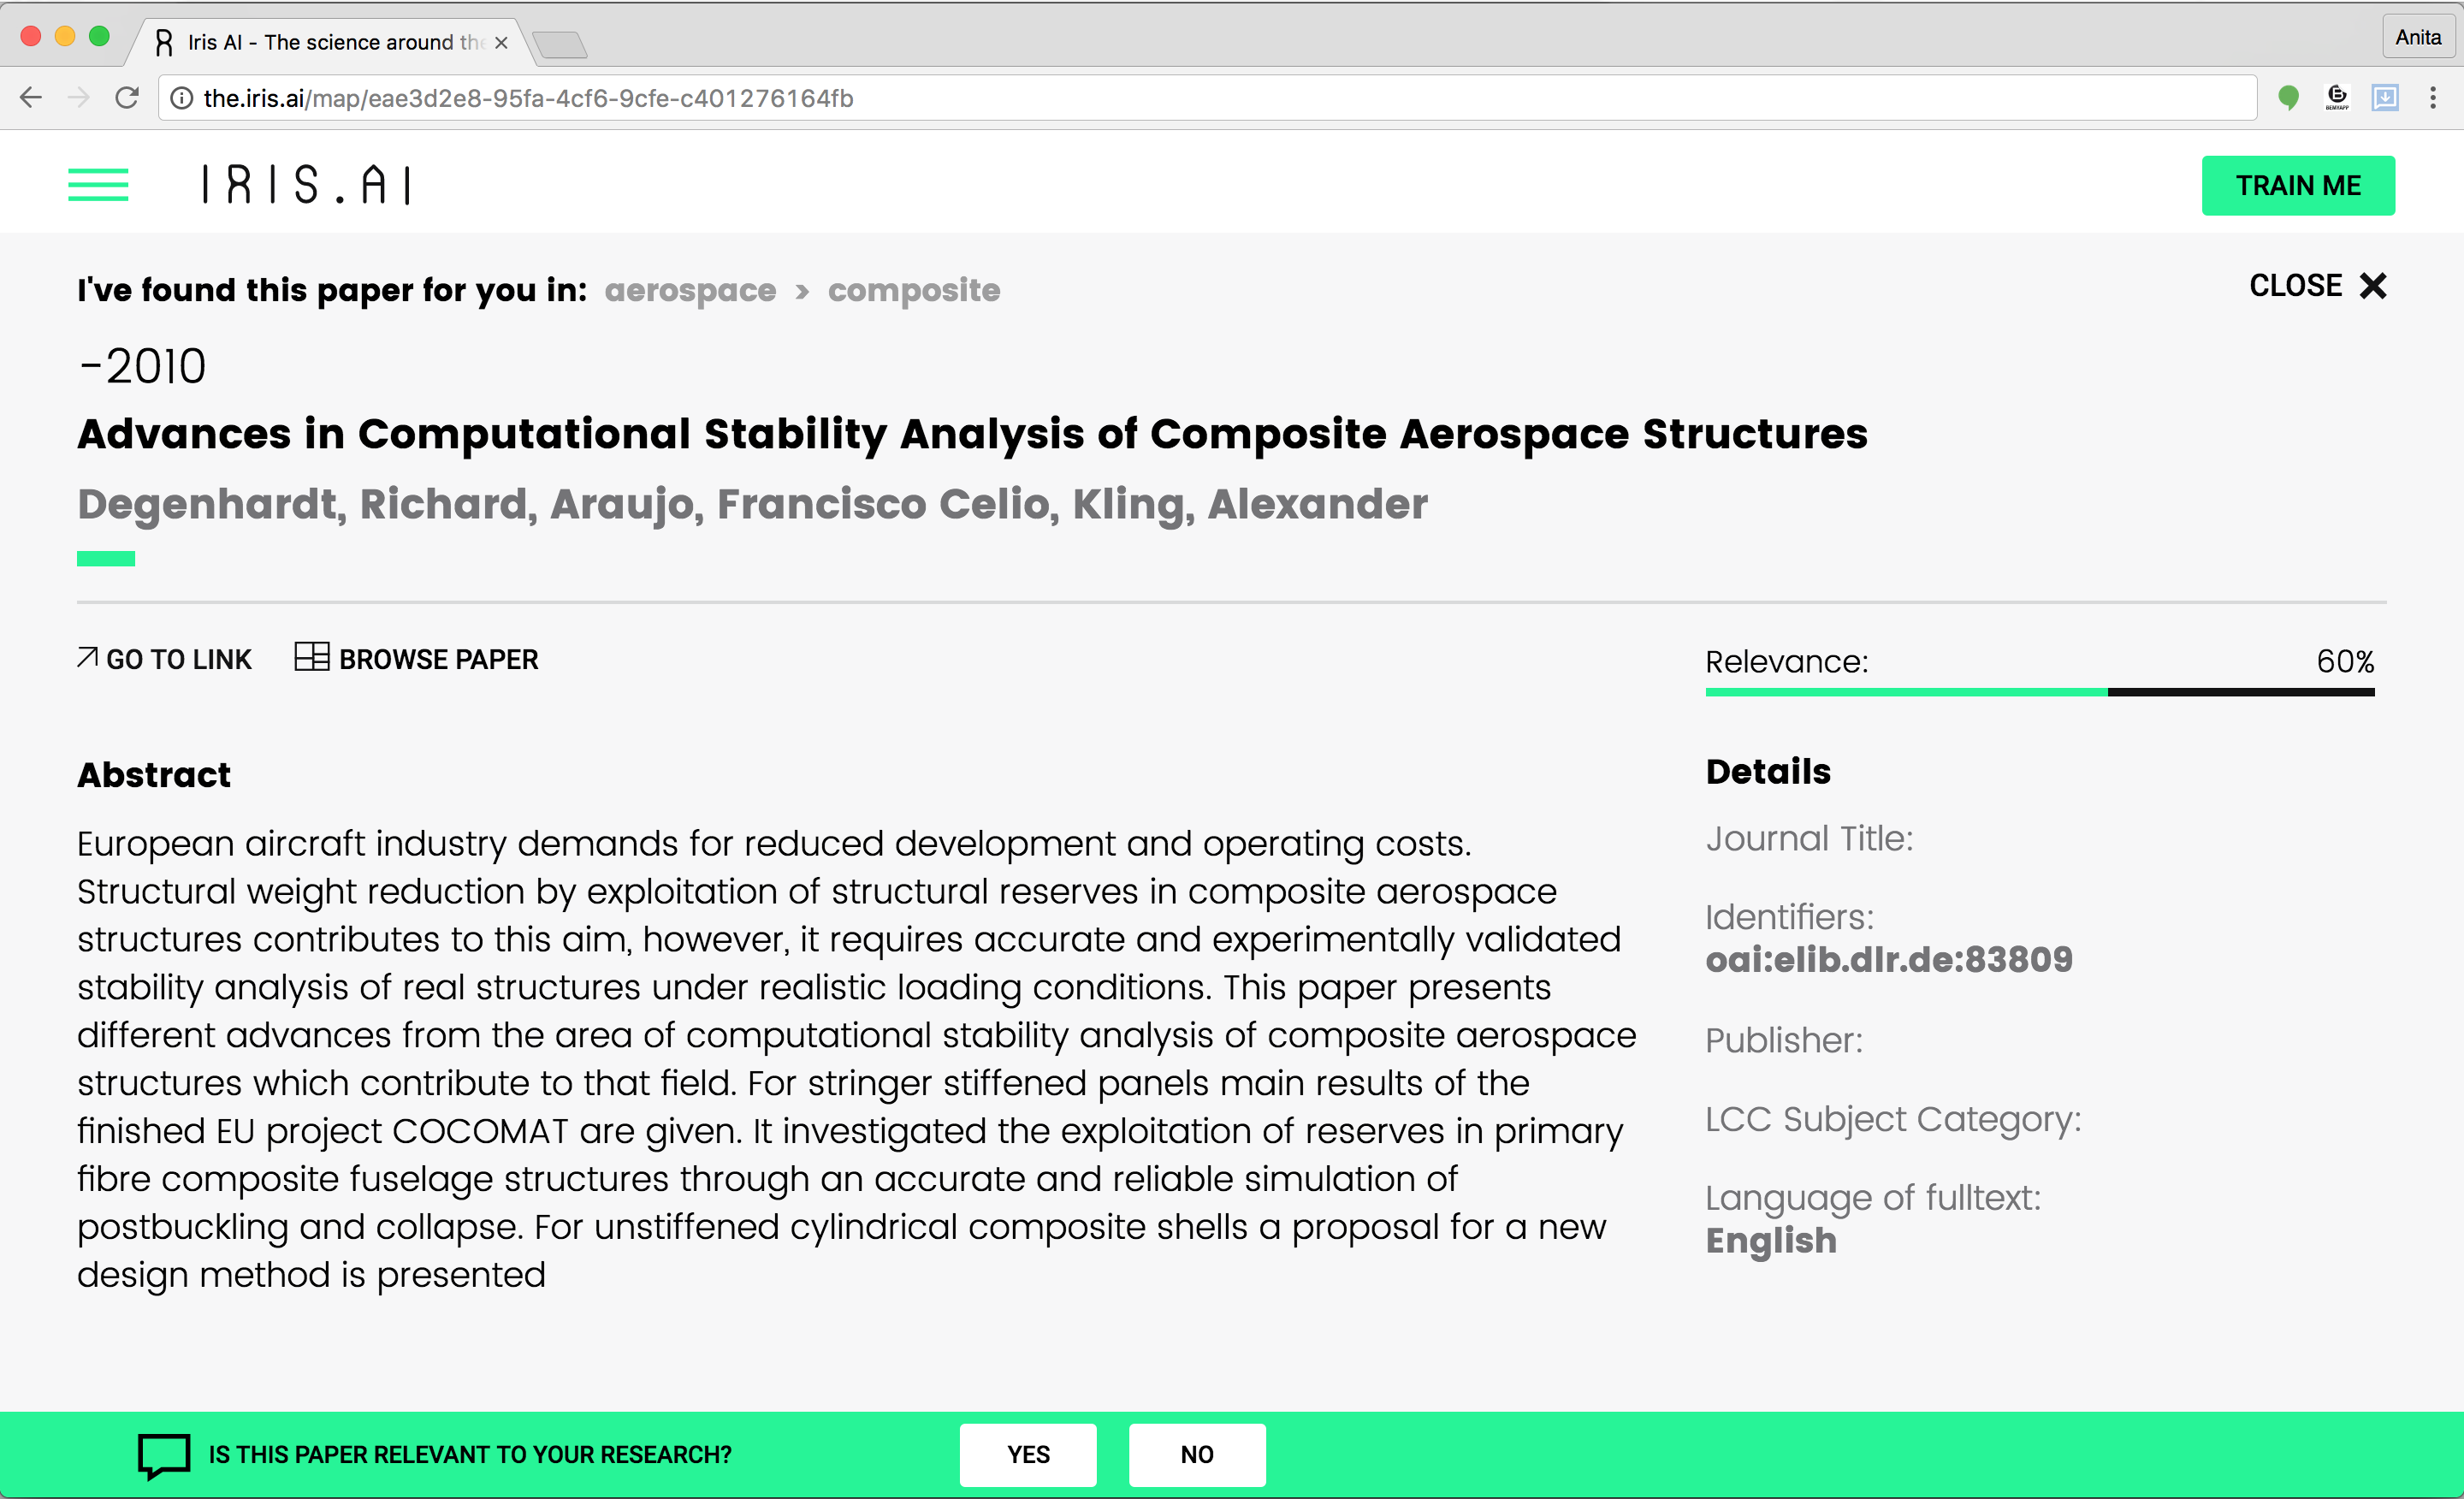Viewport: 2464px width, 1499px height.
Task: Click the browser back arrow
Action: [x=31, y=98]
